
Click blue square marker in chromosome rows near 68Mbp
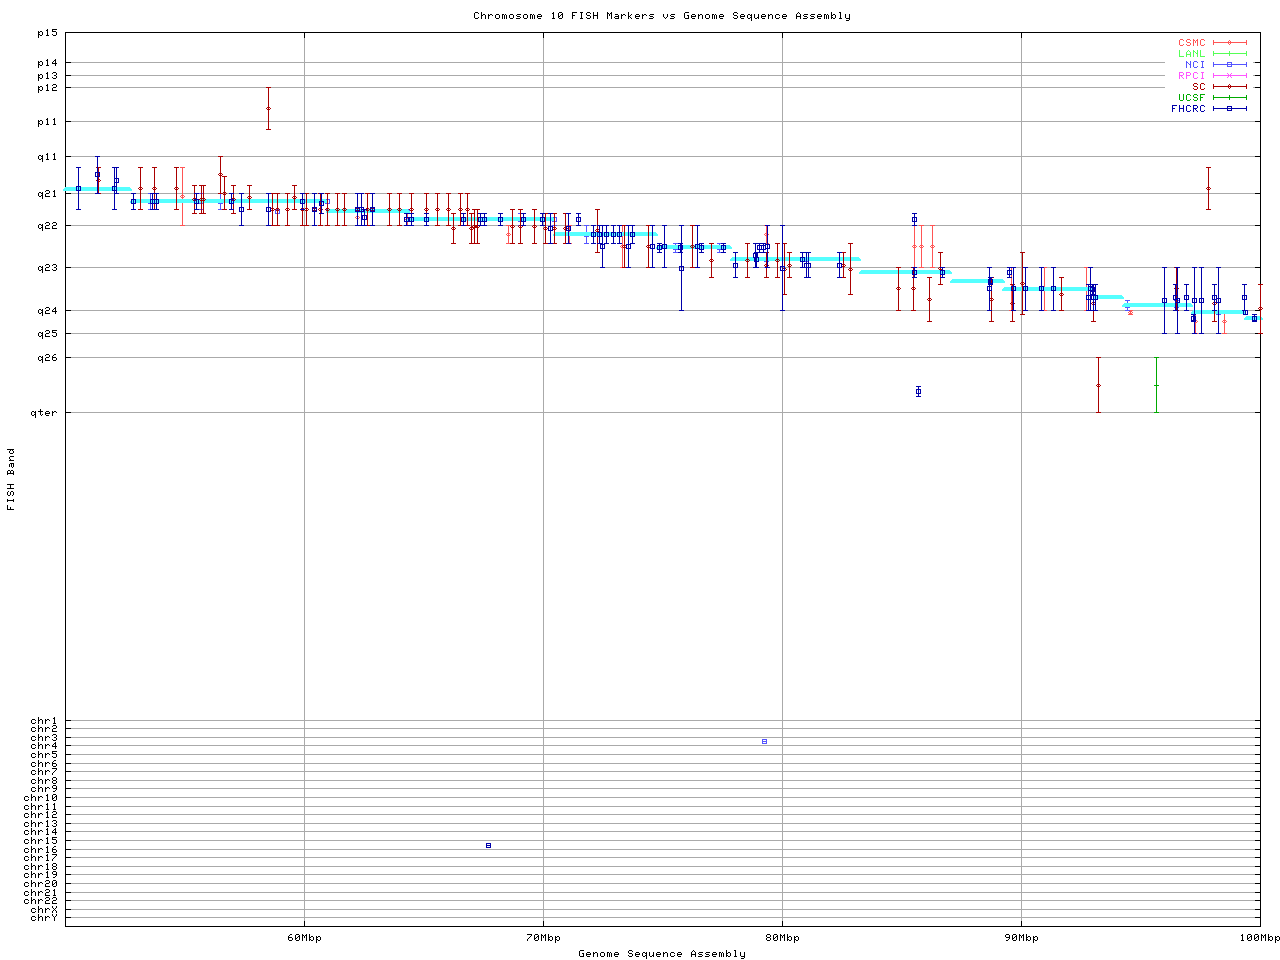click(488, 845)
